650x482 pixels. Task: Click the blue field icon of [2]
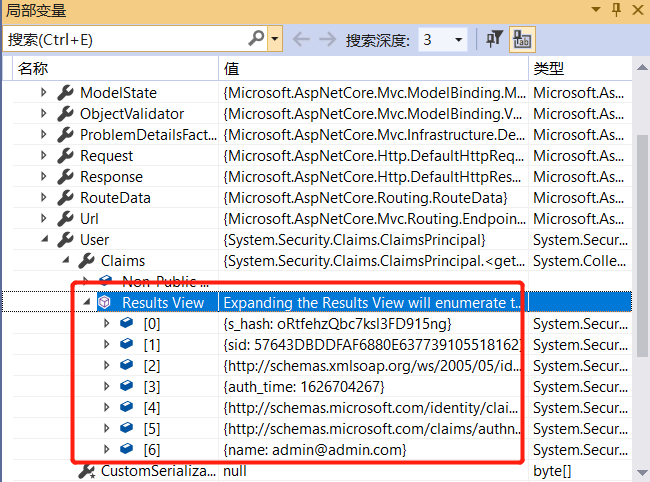(126, 364)
